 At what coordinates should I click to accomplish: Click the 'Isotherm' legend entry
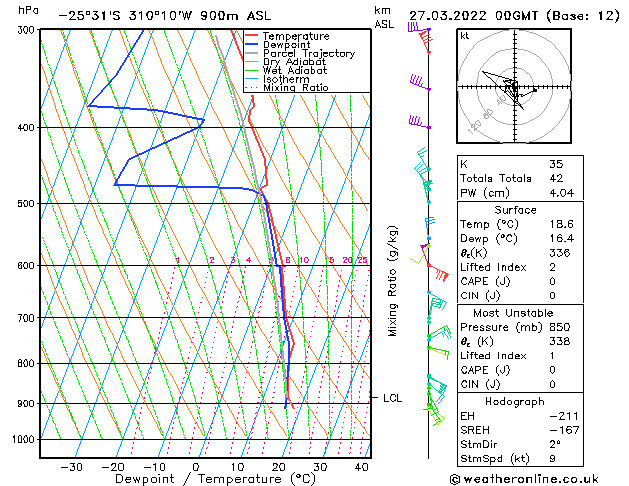(286, 79)
